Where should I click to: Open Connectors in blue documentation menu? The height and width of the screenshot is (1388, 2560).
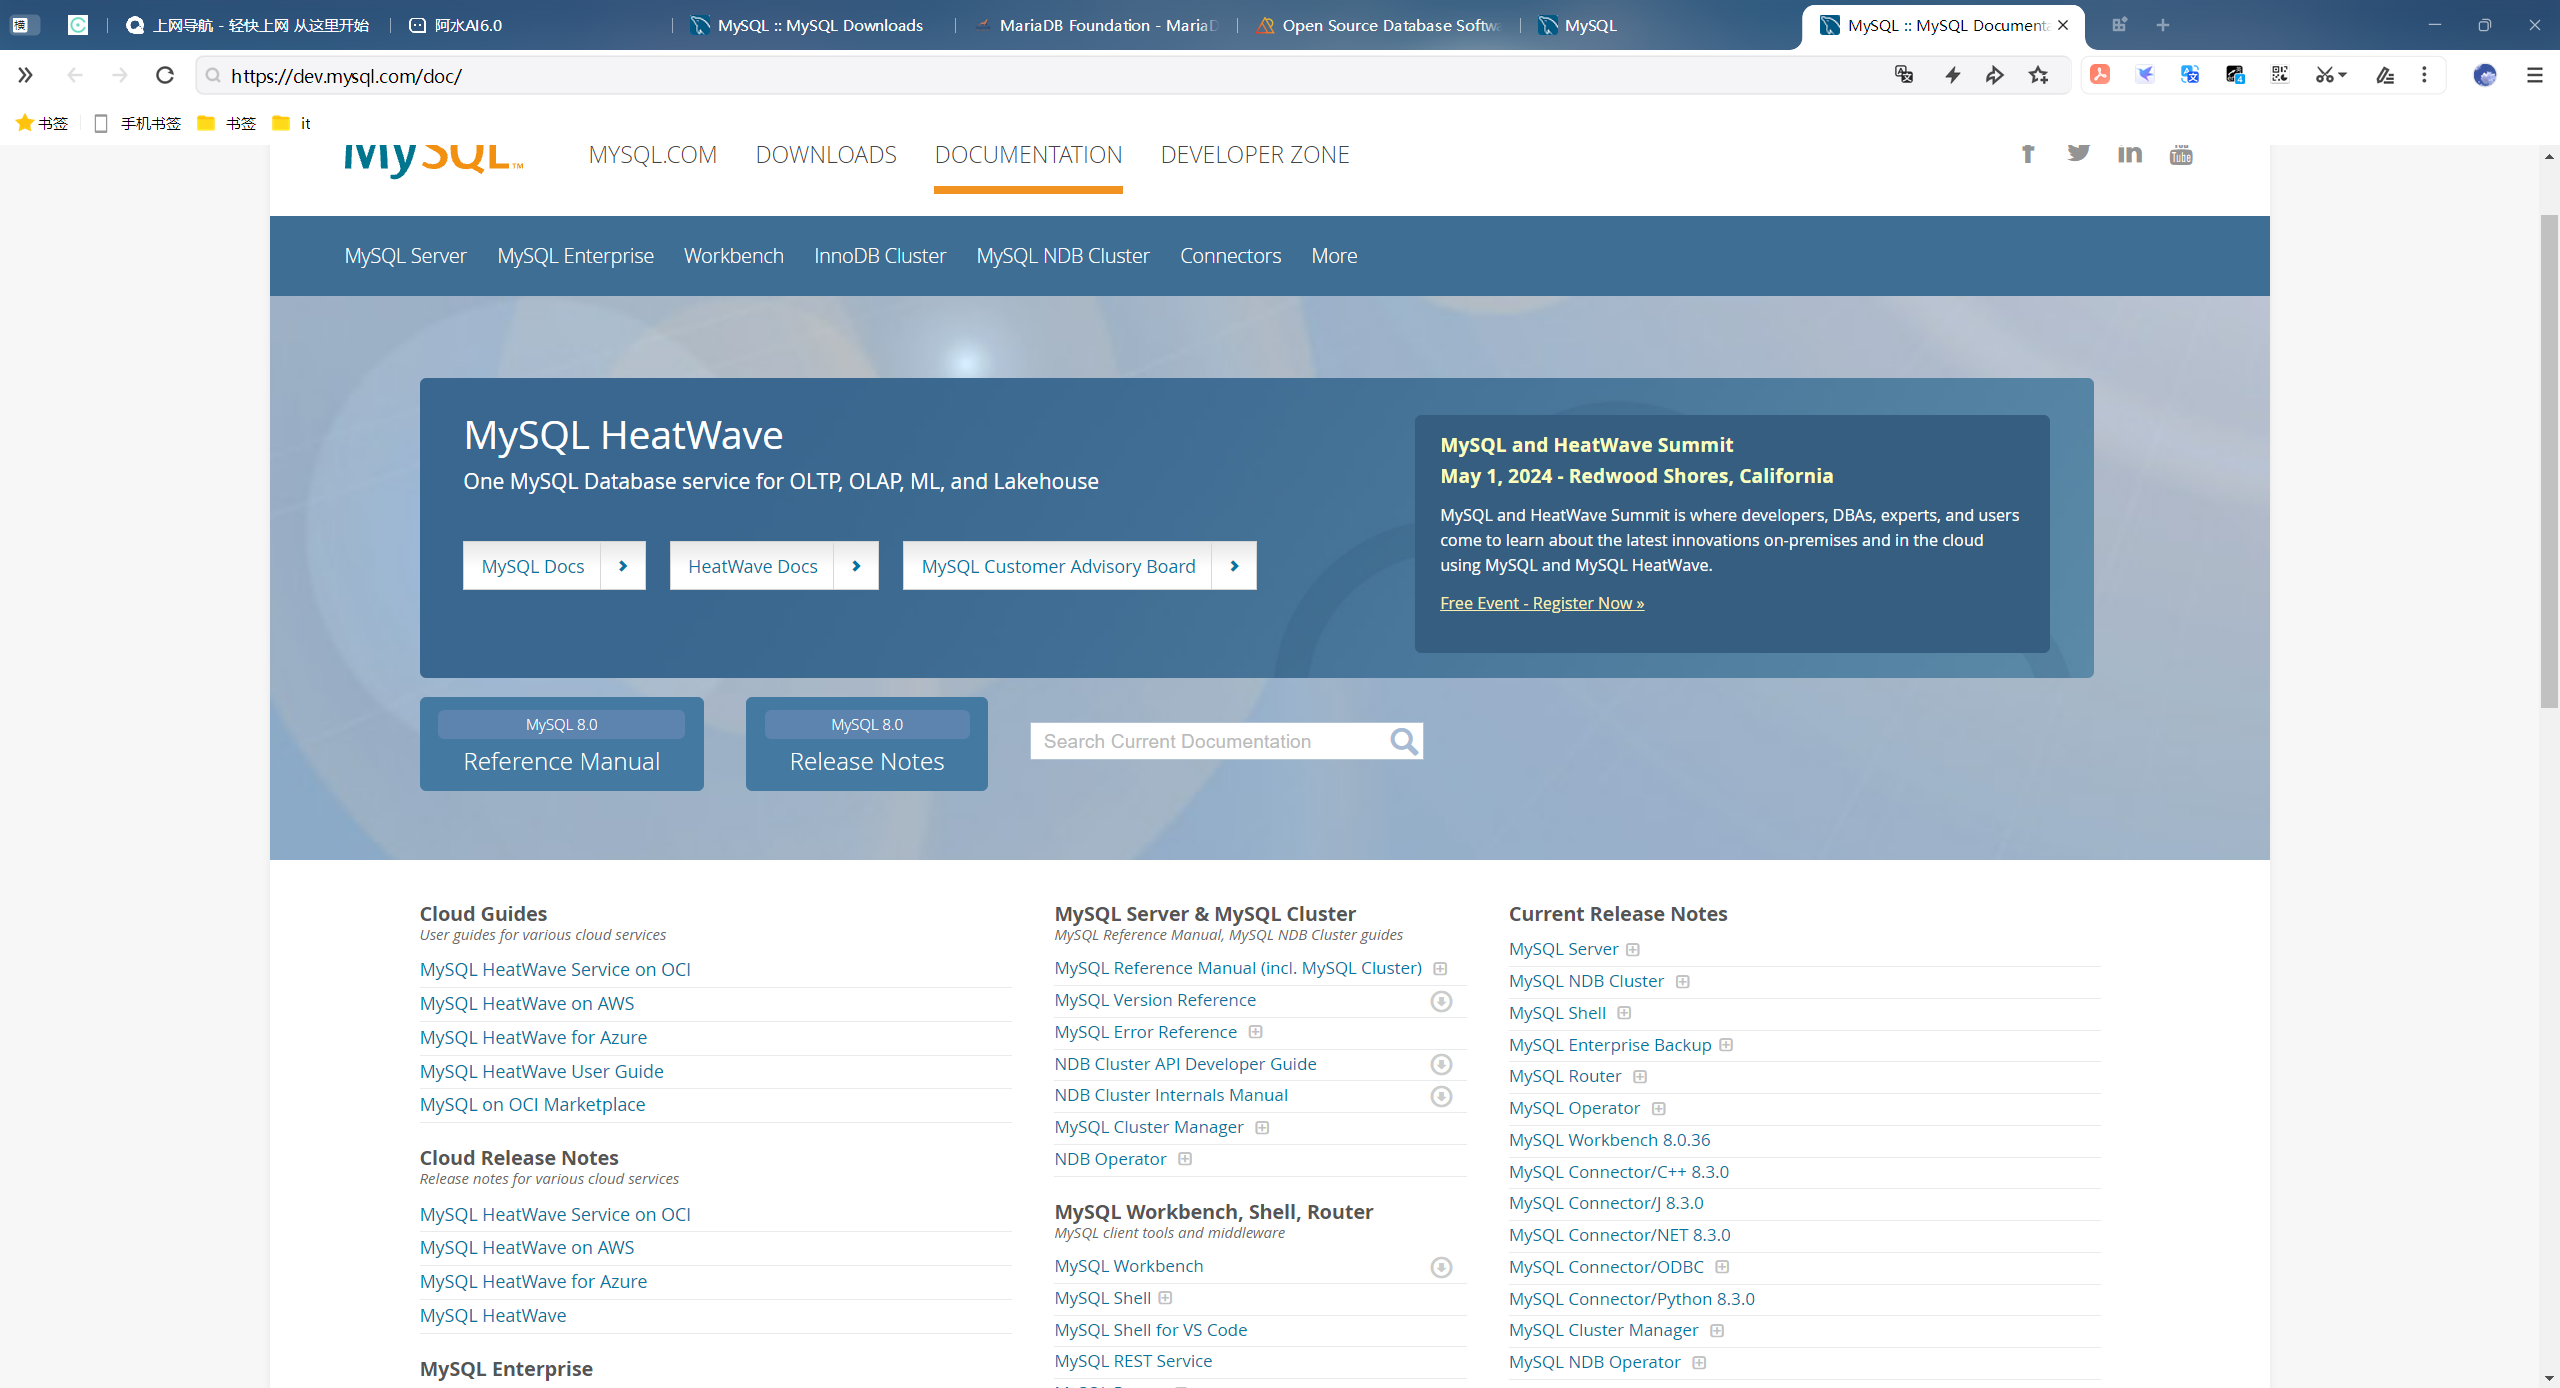point(1230,256)
